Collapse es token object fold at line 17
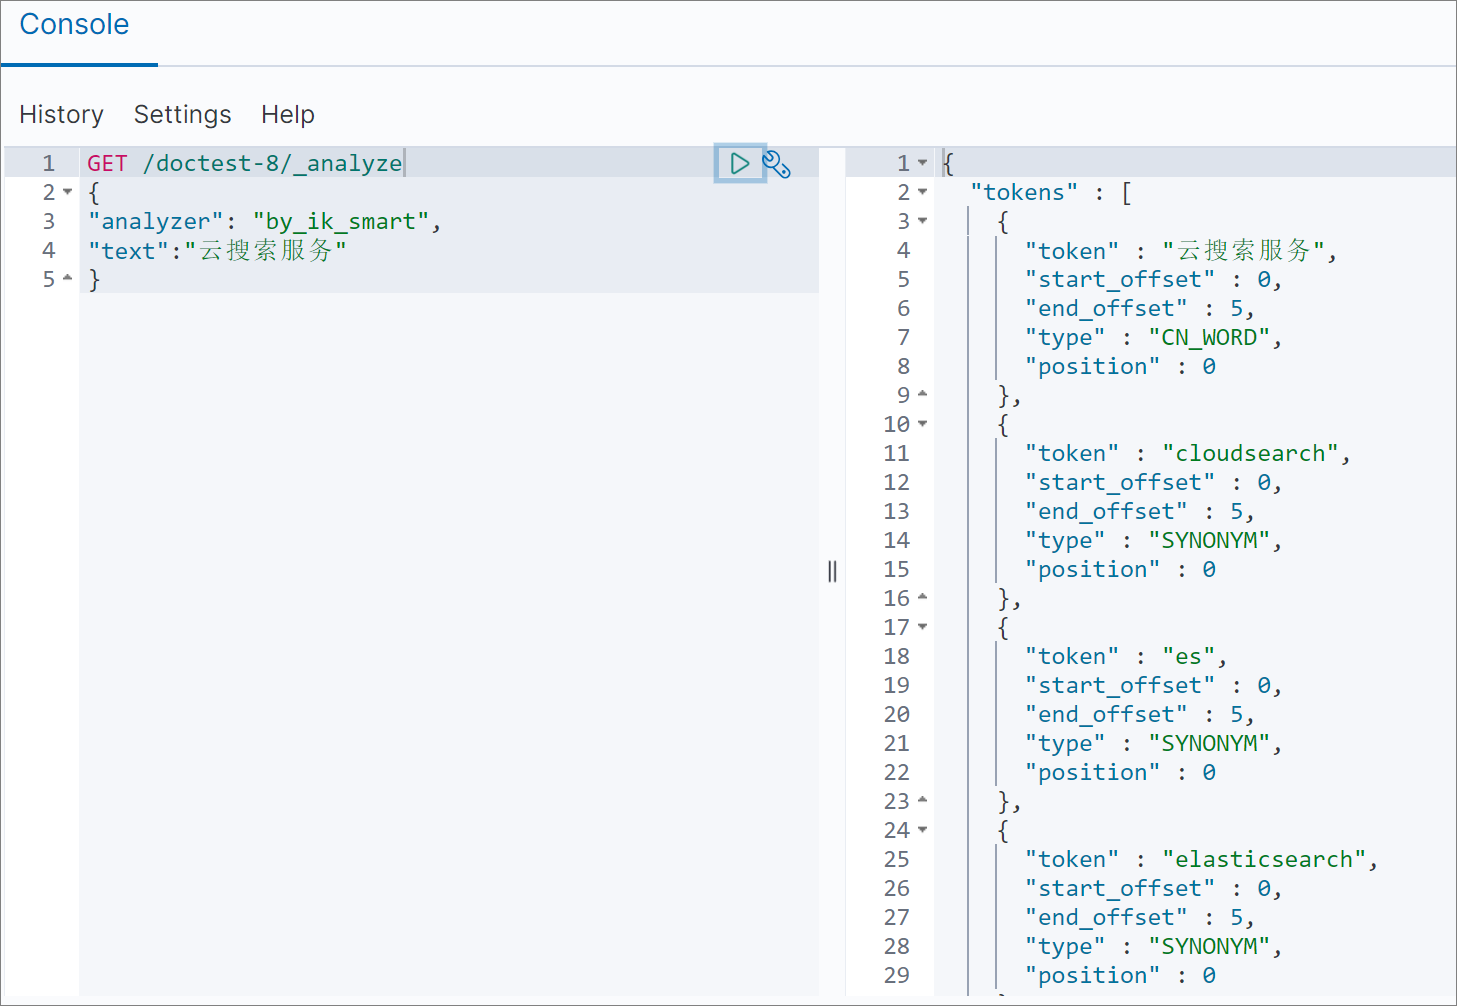Viewport: 1457px width, 1006px height. 923,626
